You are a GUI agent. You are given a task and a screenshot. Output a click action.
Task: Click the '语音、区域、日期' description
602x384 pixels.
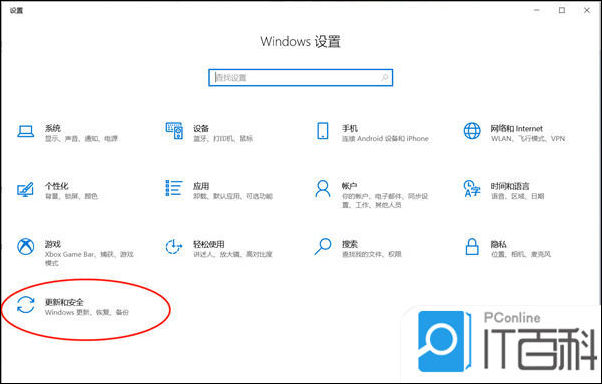click(518, 196)
